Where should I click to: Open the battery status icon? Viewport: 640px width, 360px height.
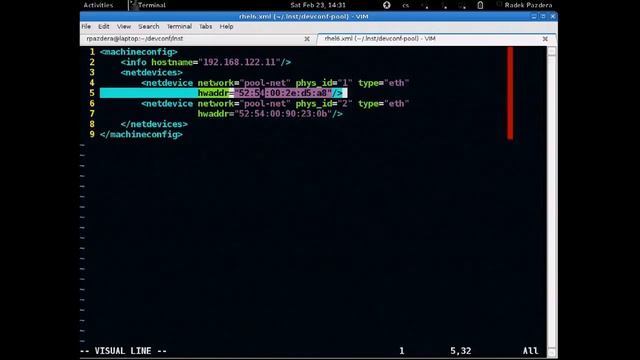pyautogui.click(x=480, y=5)
